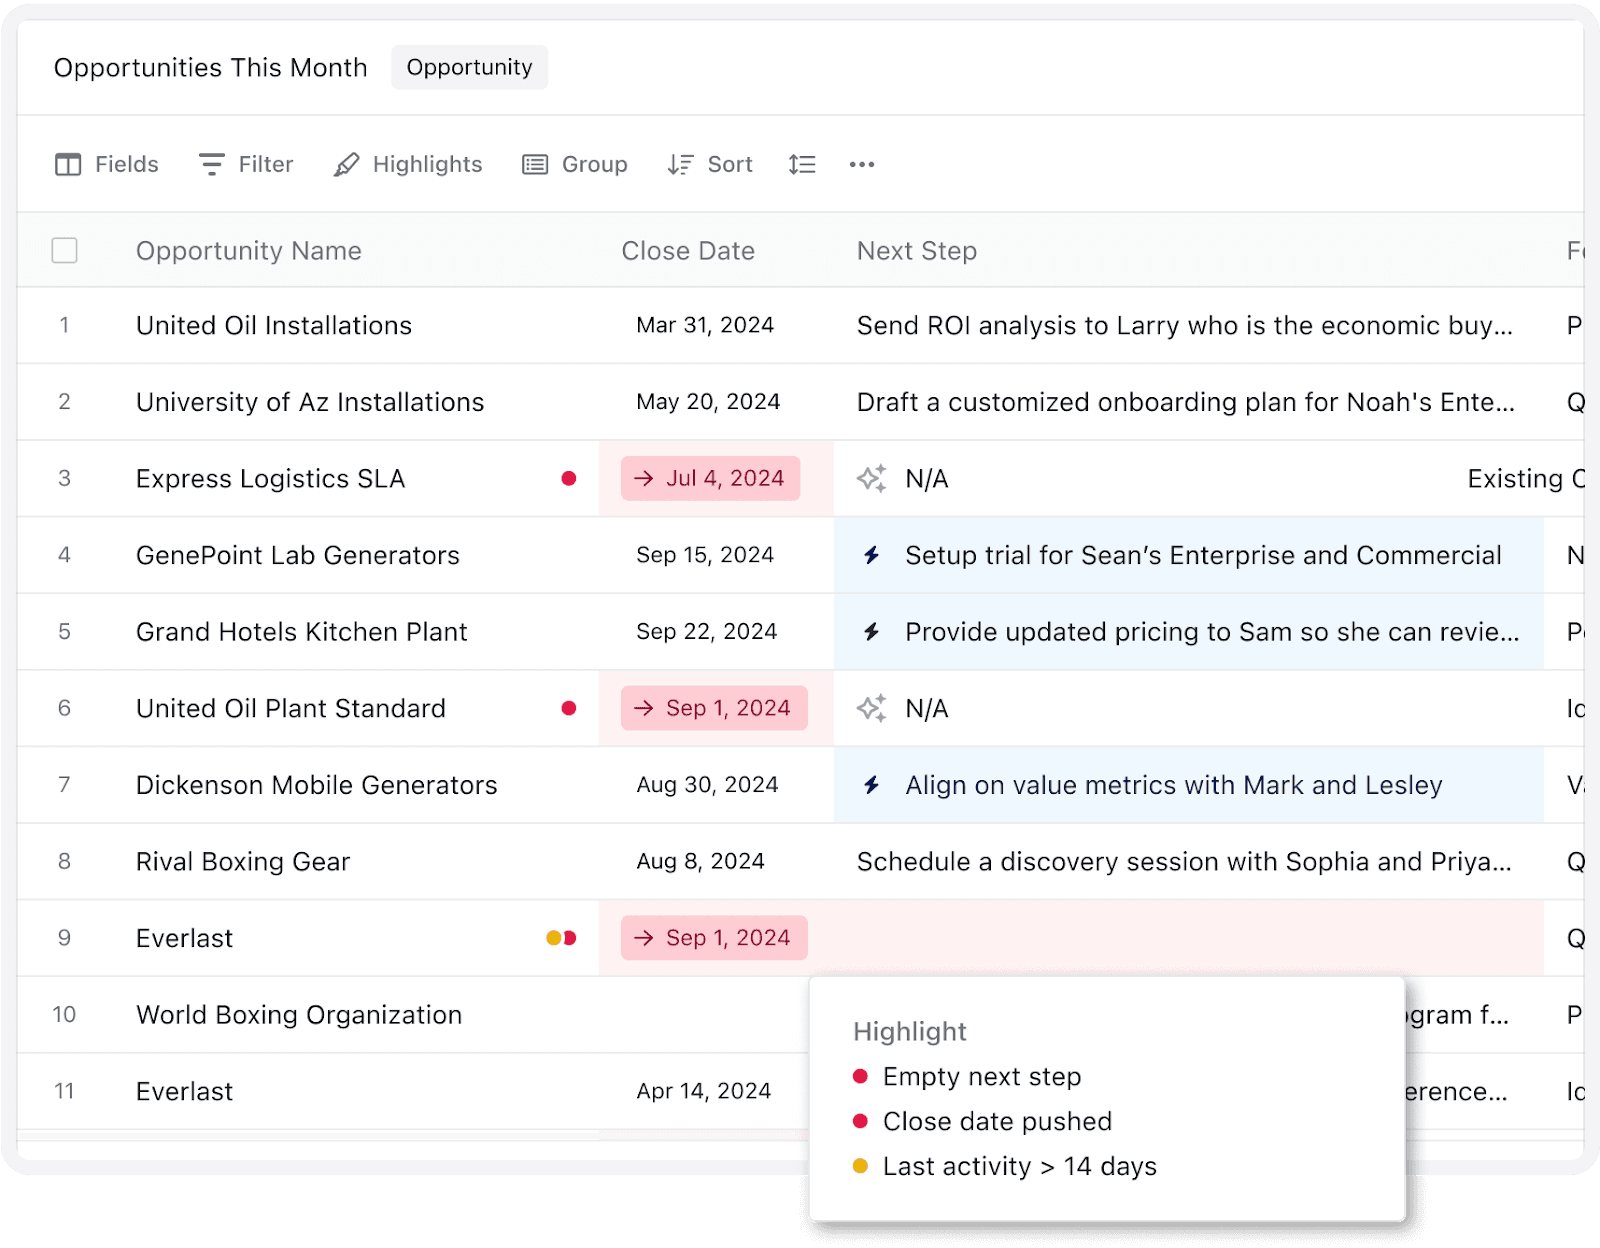Open the Highlights settings

coord(407,164)
